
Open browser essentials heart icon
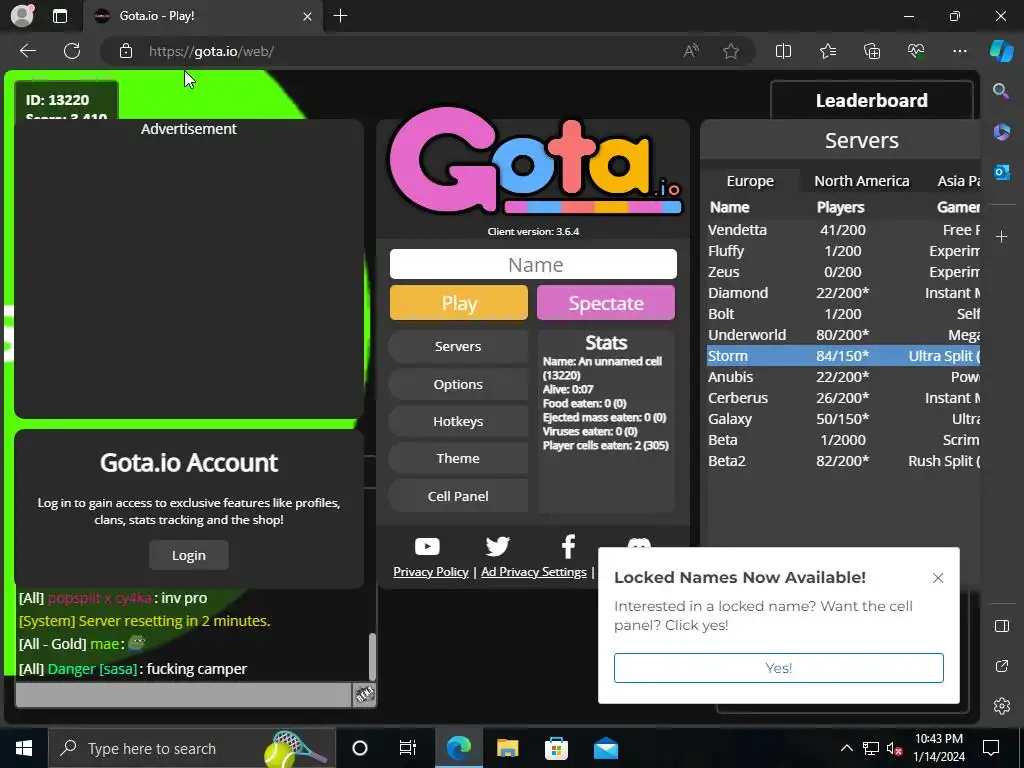916,51
